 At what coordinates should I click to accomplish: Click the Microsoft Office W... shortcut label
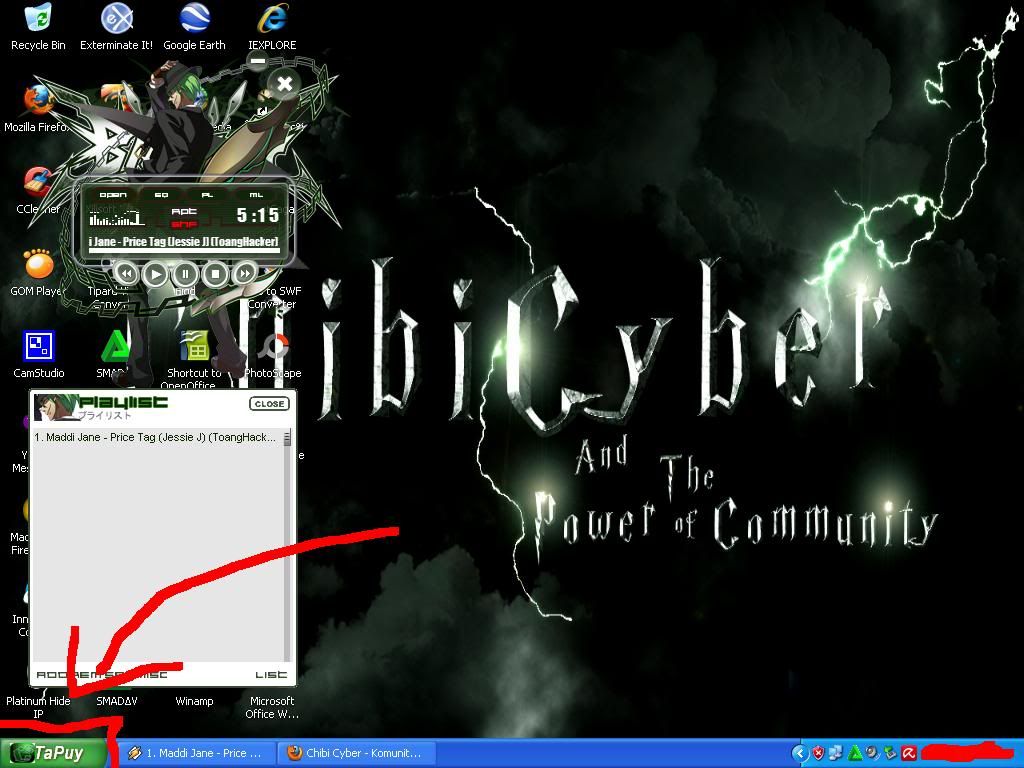pos(272,707)
